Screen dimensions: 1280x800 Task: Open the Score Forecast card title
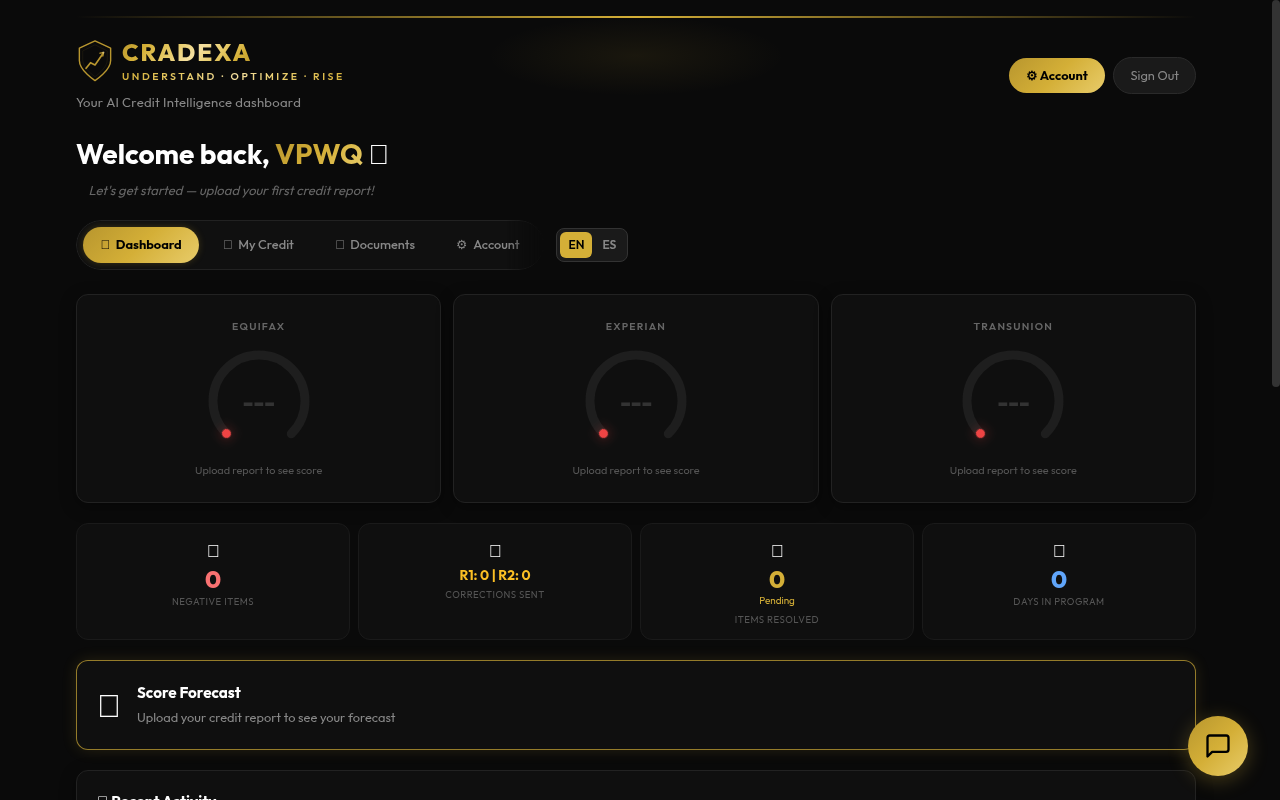189,692
